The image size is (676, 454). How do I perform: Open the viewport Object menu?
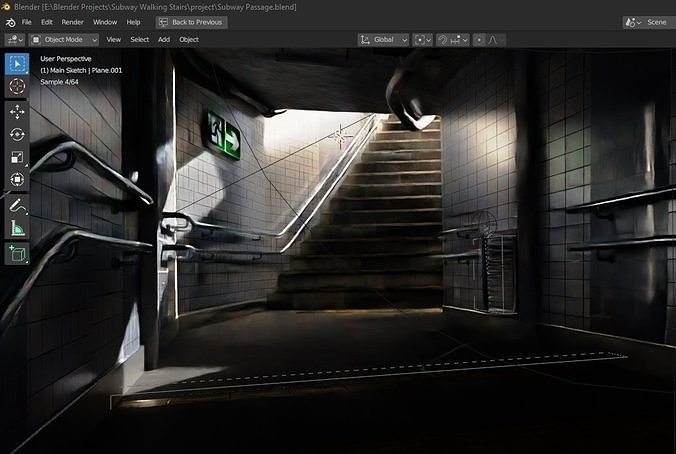point(189,40)
